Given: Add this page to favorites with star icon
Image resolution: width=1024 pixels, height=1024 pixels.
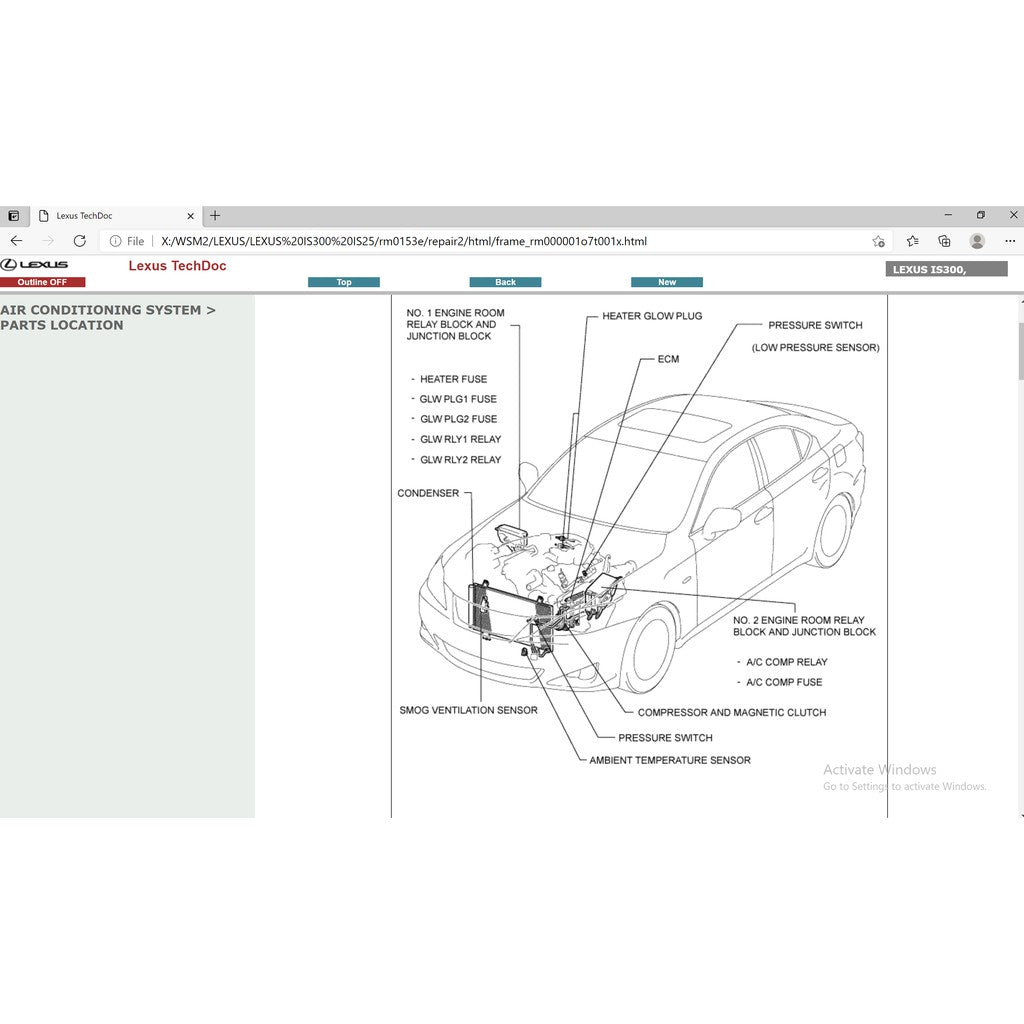Looking at the screenshot, I should pos(877,241).
